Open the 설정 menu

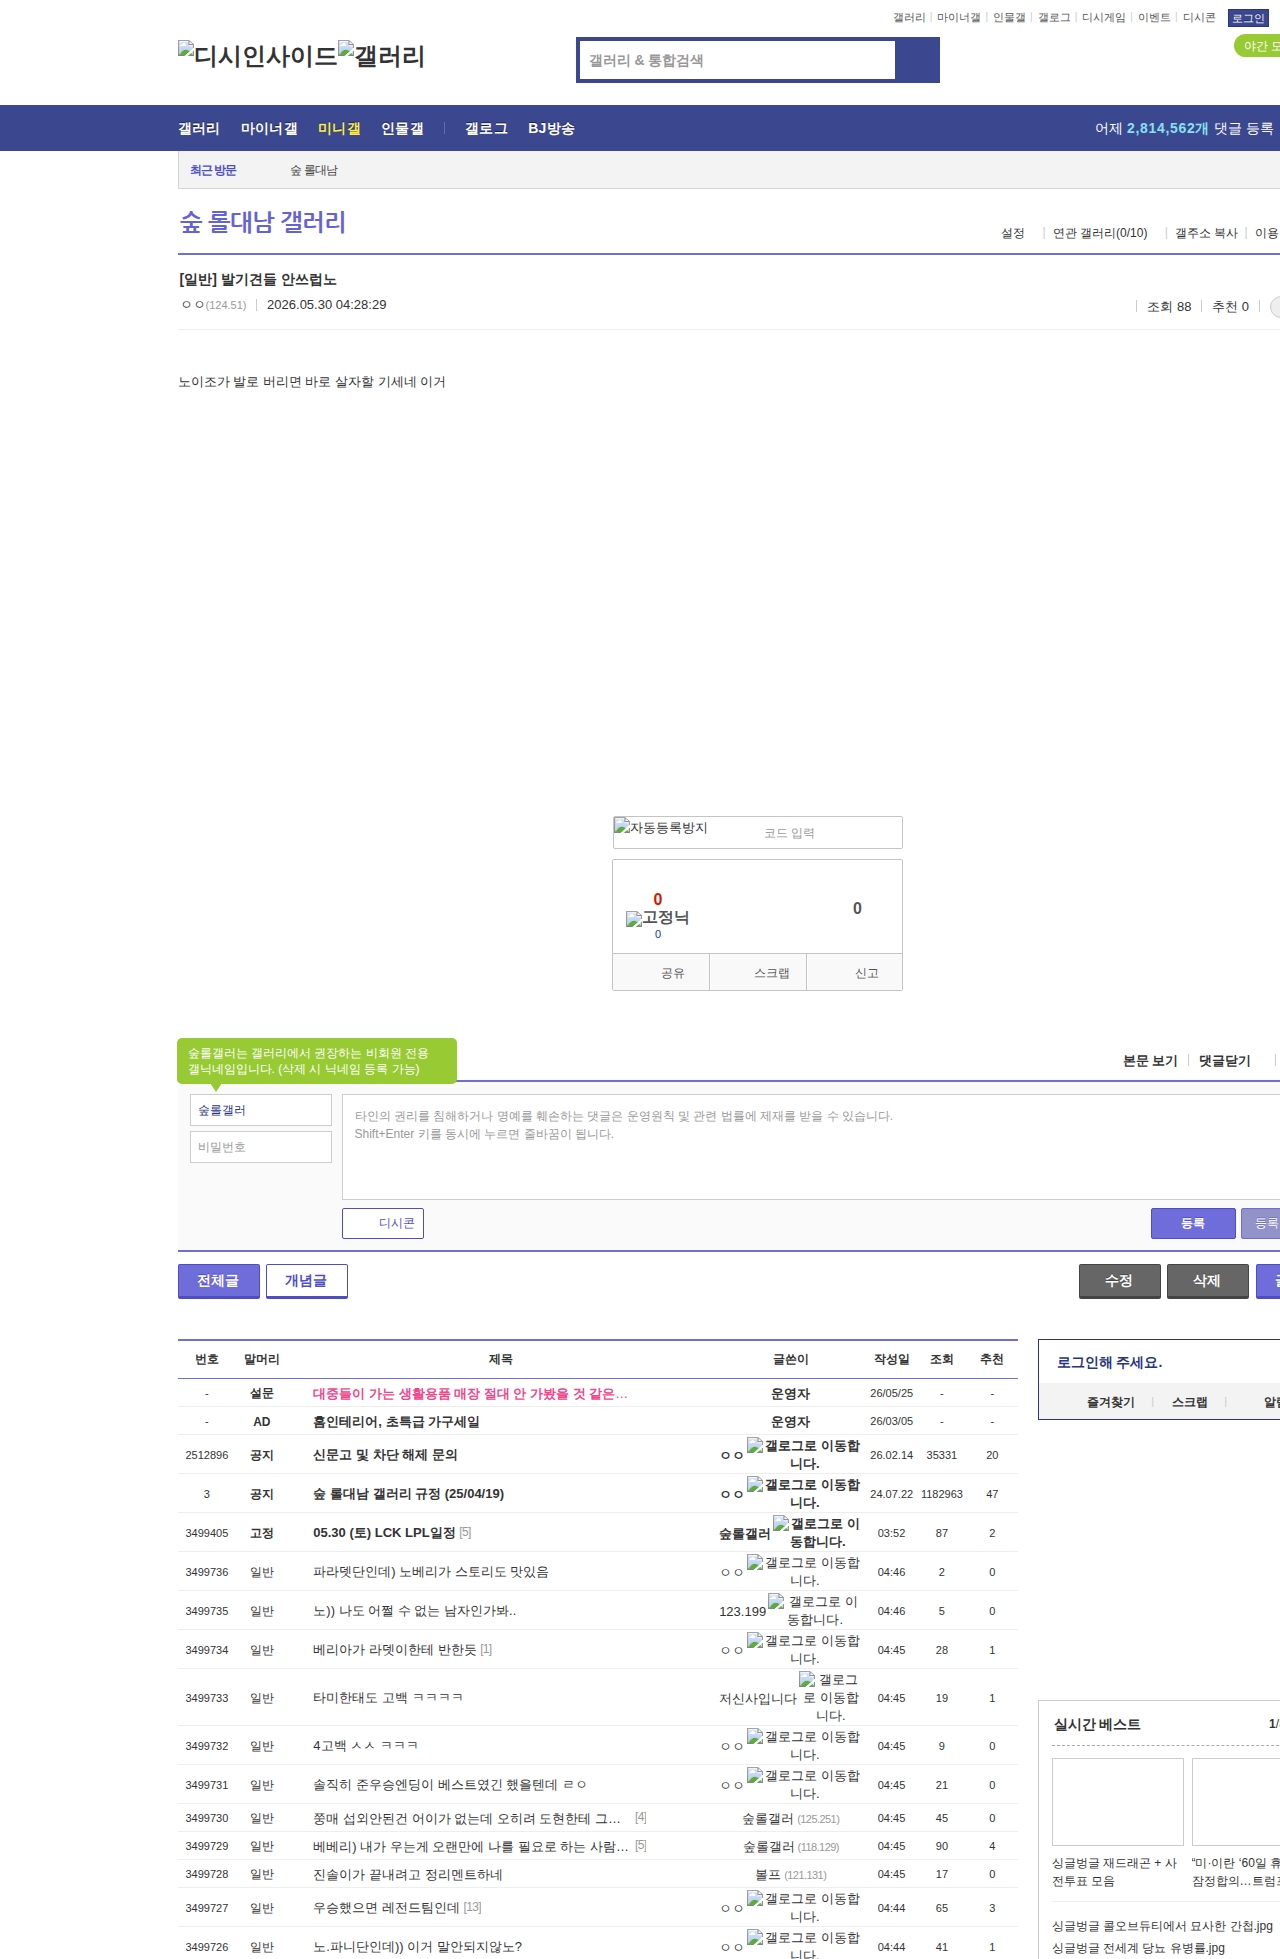(1013, 233)
